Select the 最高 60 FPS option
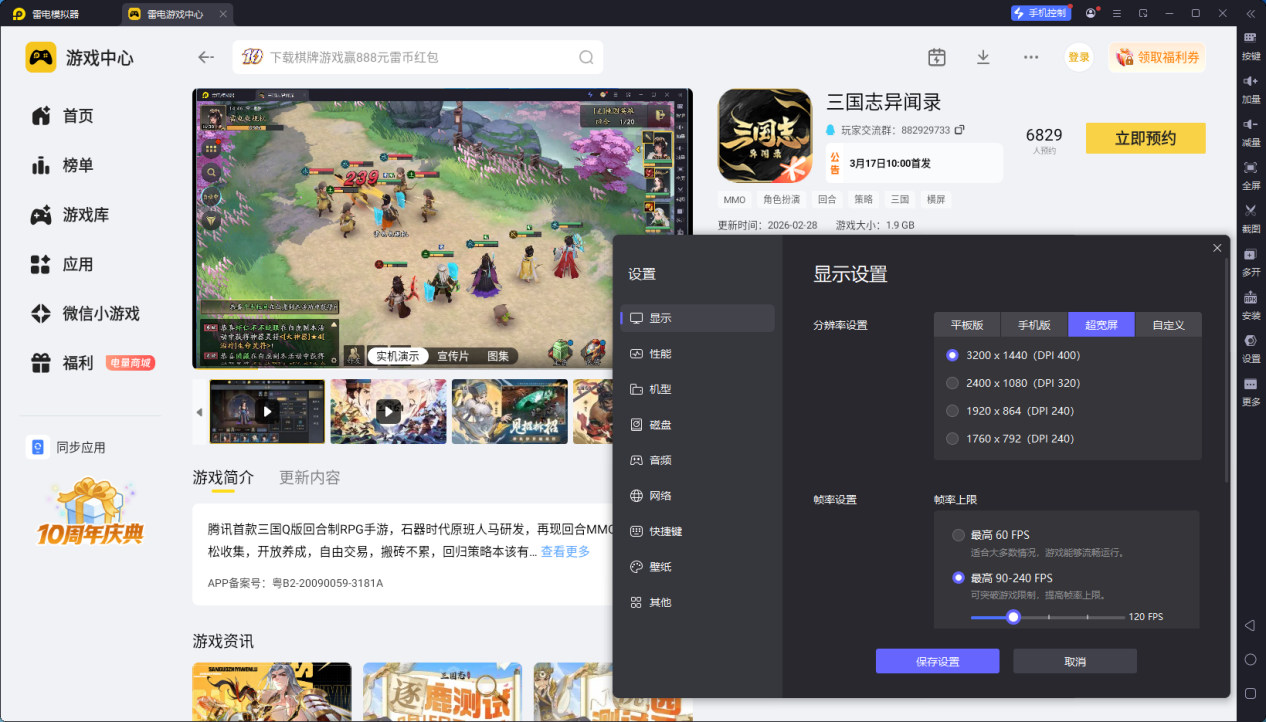This screenshot has height=722, width=1266. click(x=959, y=535)
